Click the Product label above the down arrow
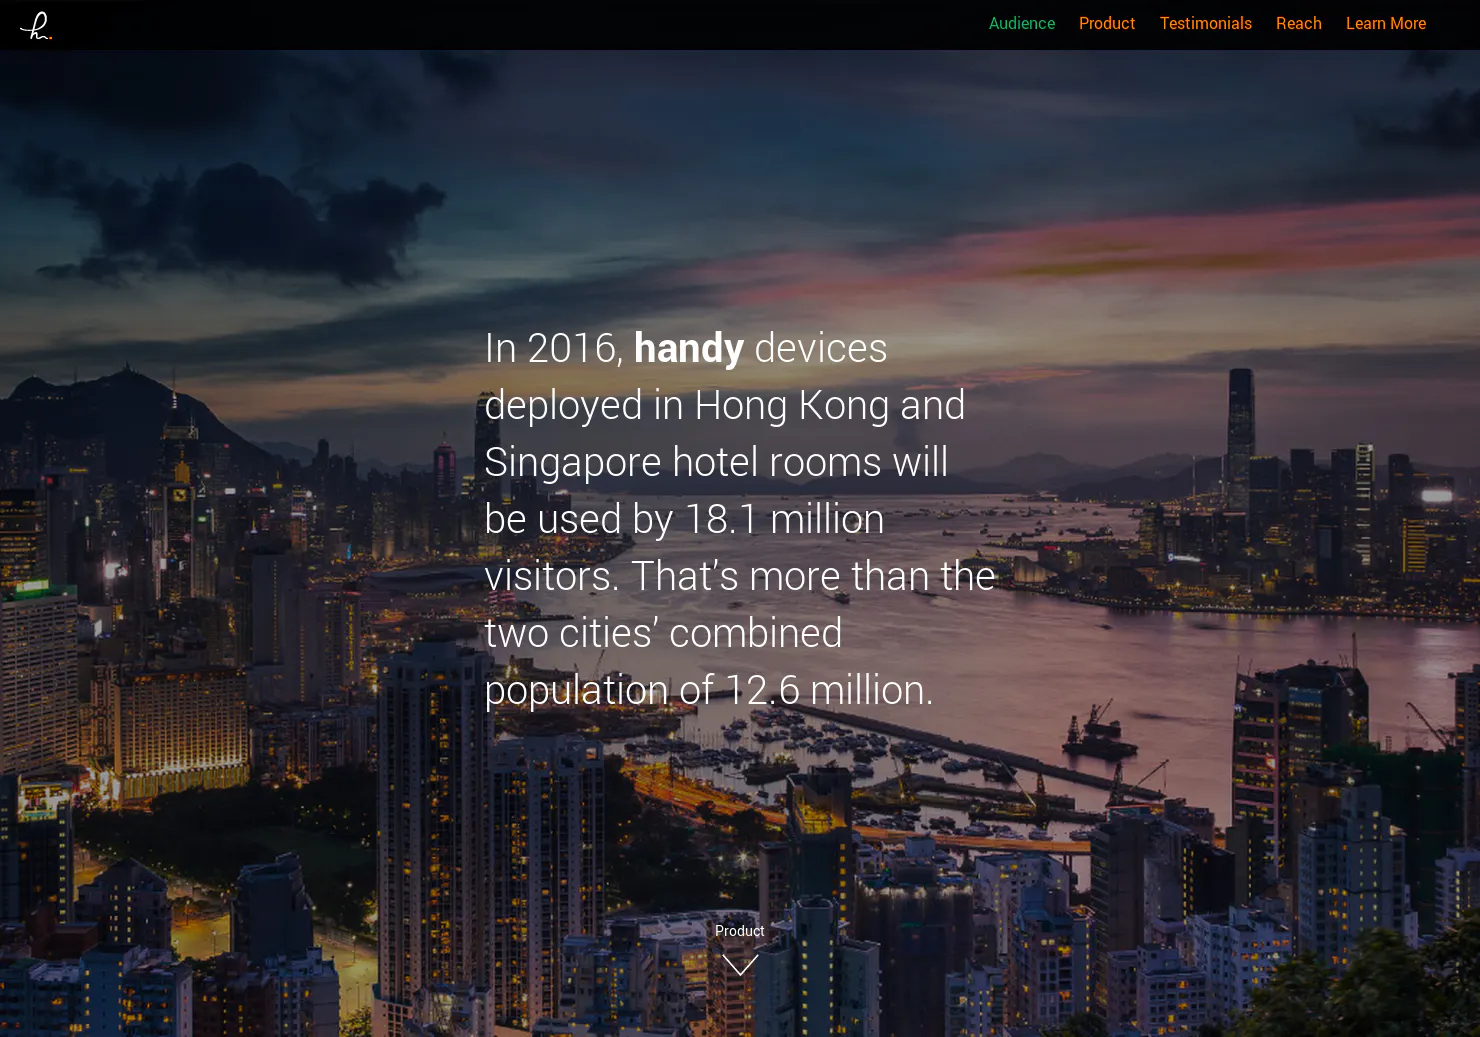The width and height of the screenshot is (1480, 1037). [740, 931]
